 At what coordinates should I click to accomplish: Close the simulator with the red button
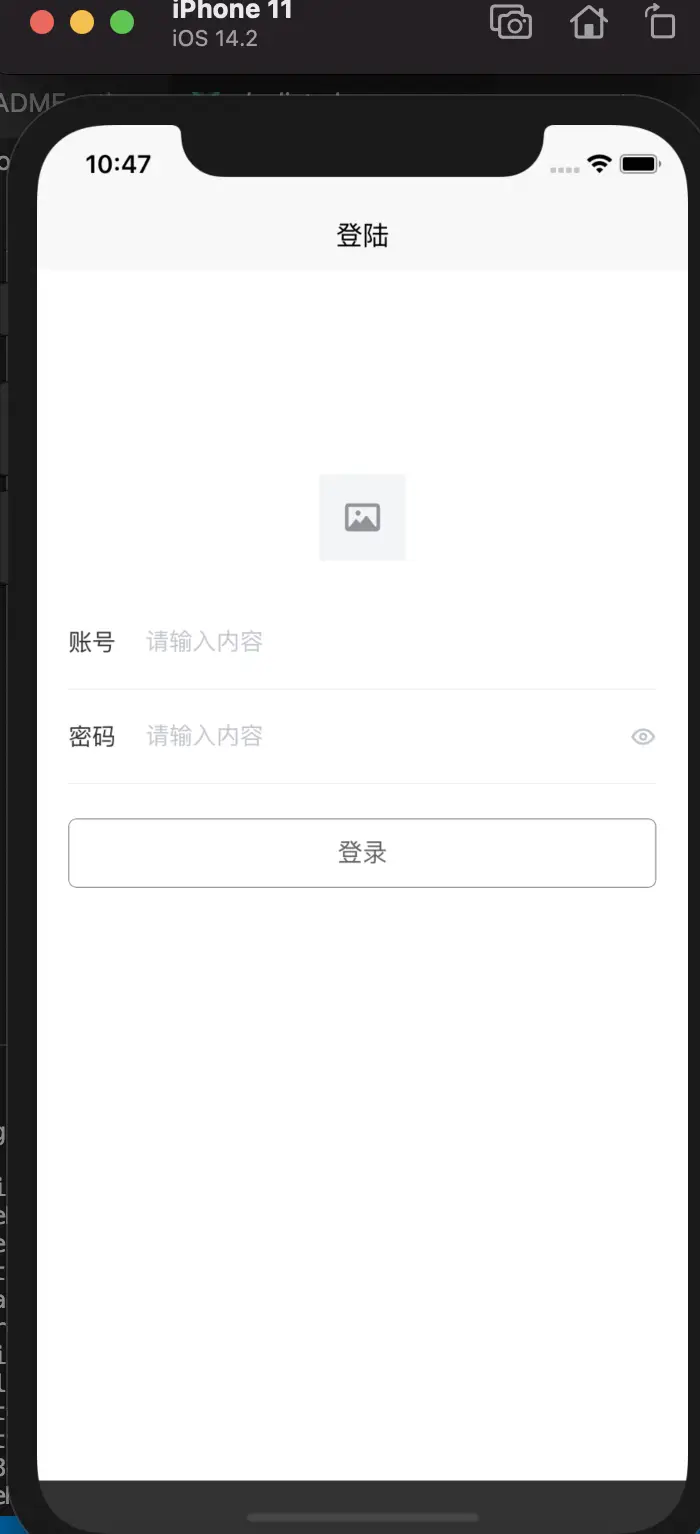(42, 22)
